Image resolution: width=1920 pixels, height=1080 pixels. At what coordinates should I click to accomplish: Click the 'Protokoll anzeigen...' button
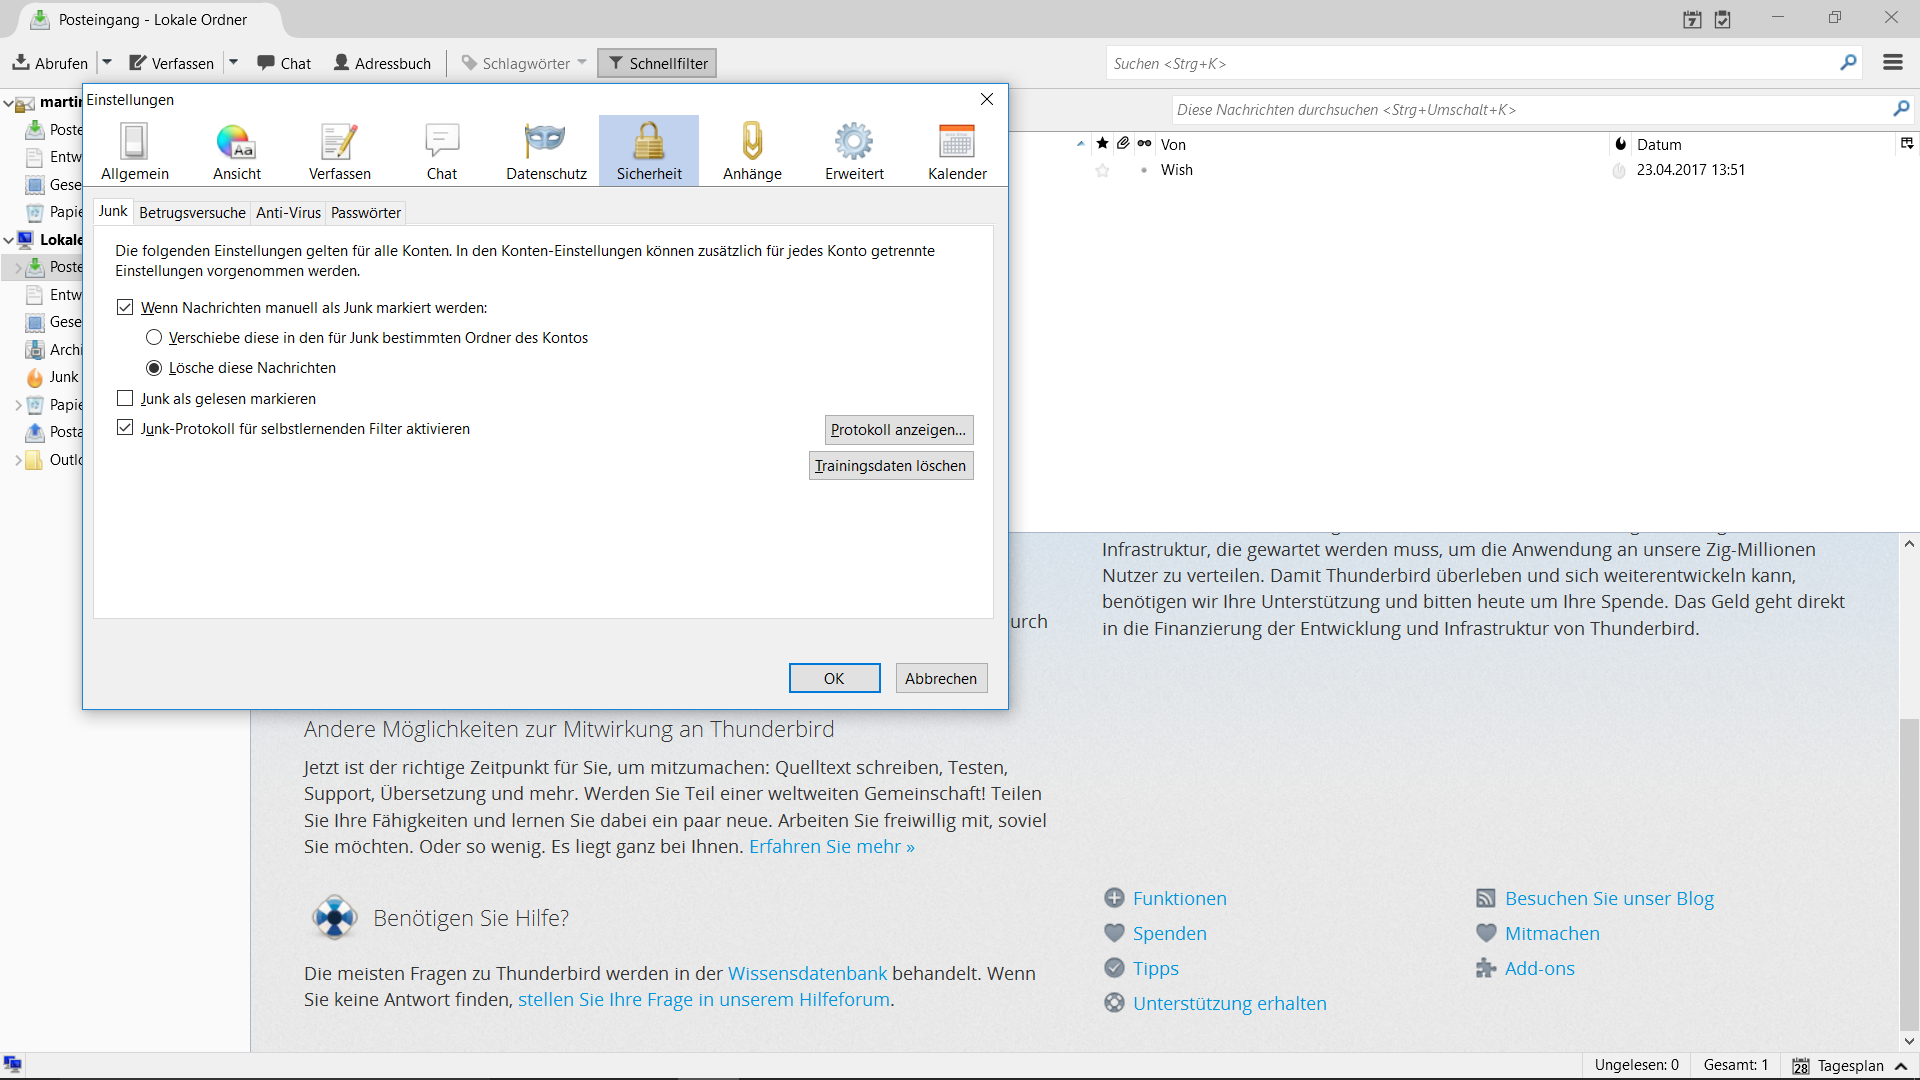(x=898, y=430)
